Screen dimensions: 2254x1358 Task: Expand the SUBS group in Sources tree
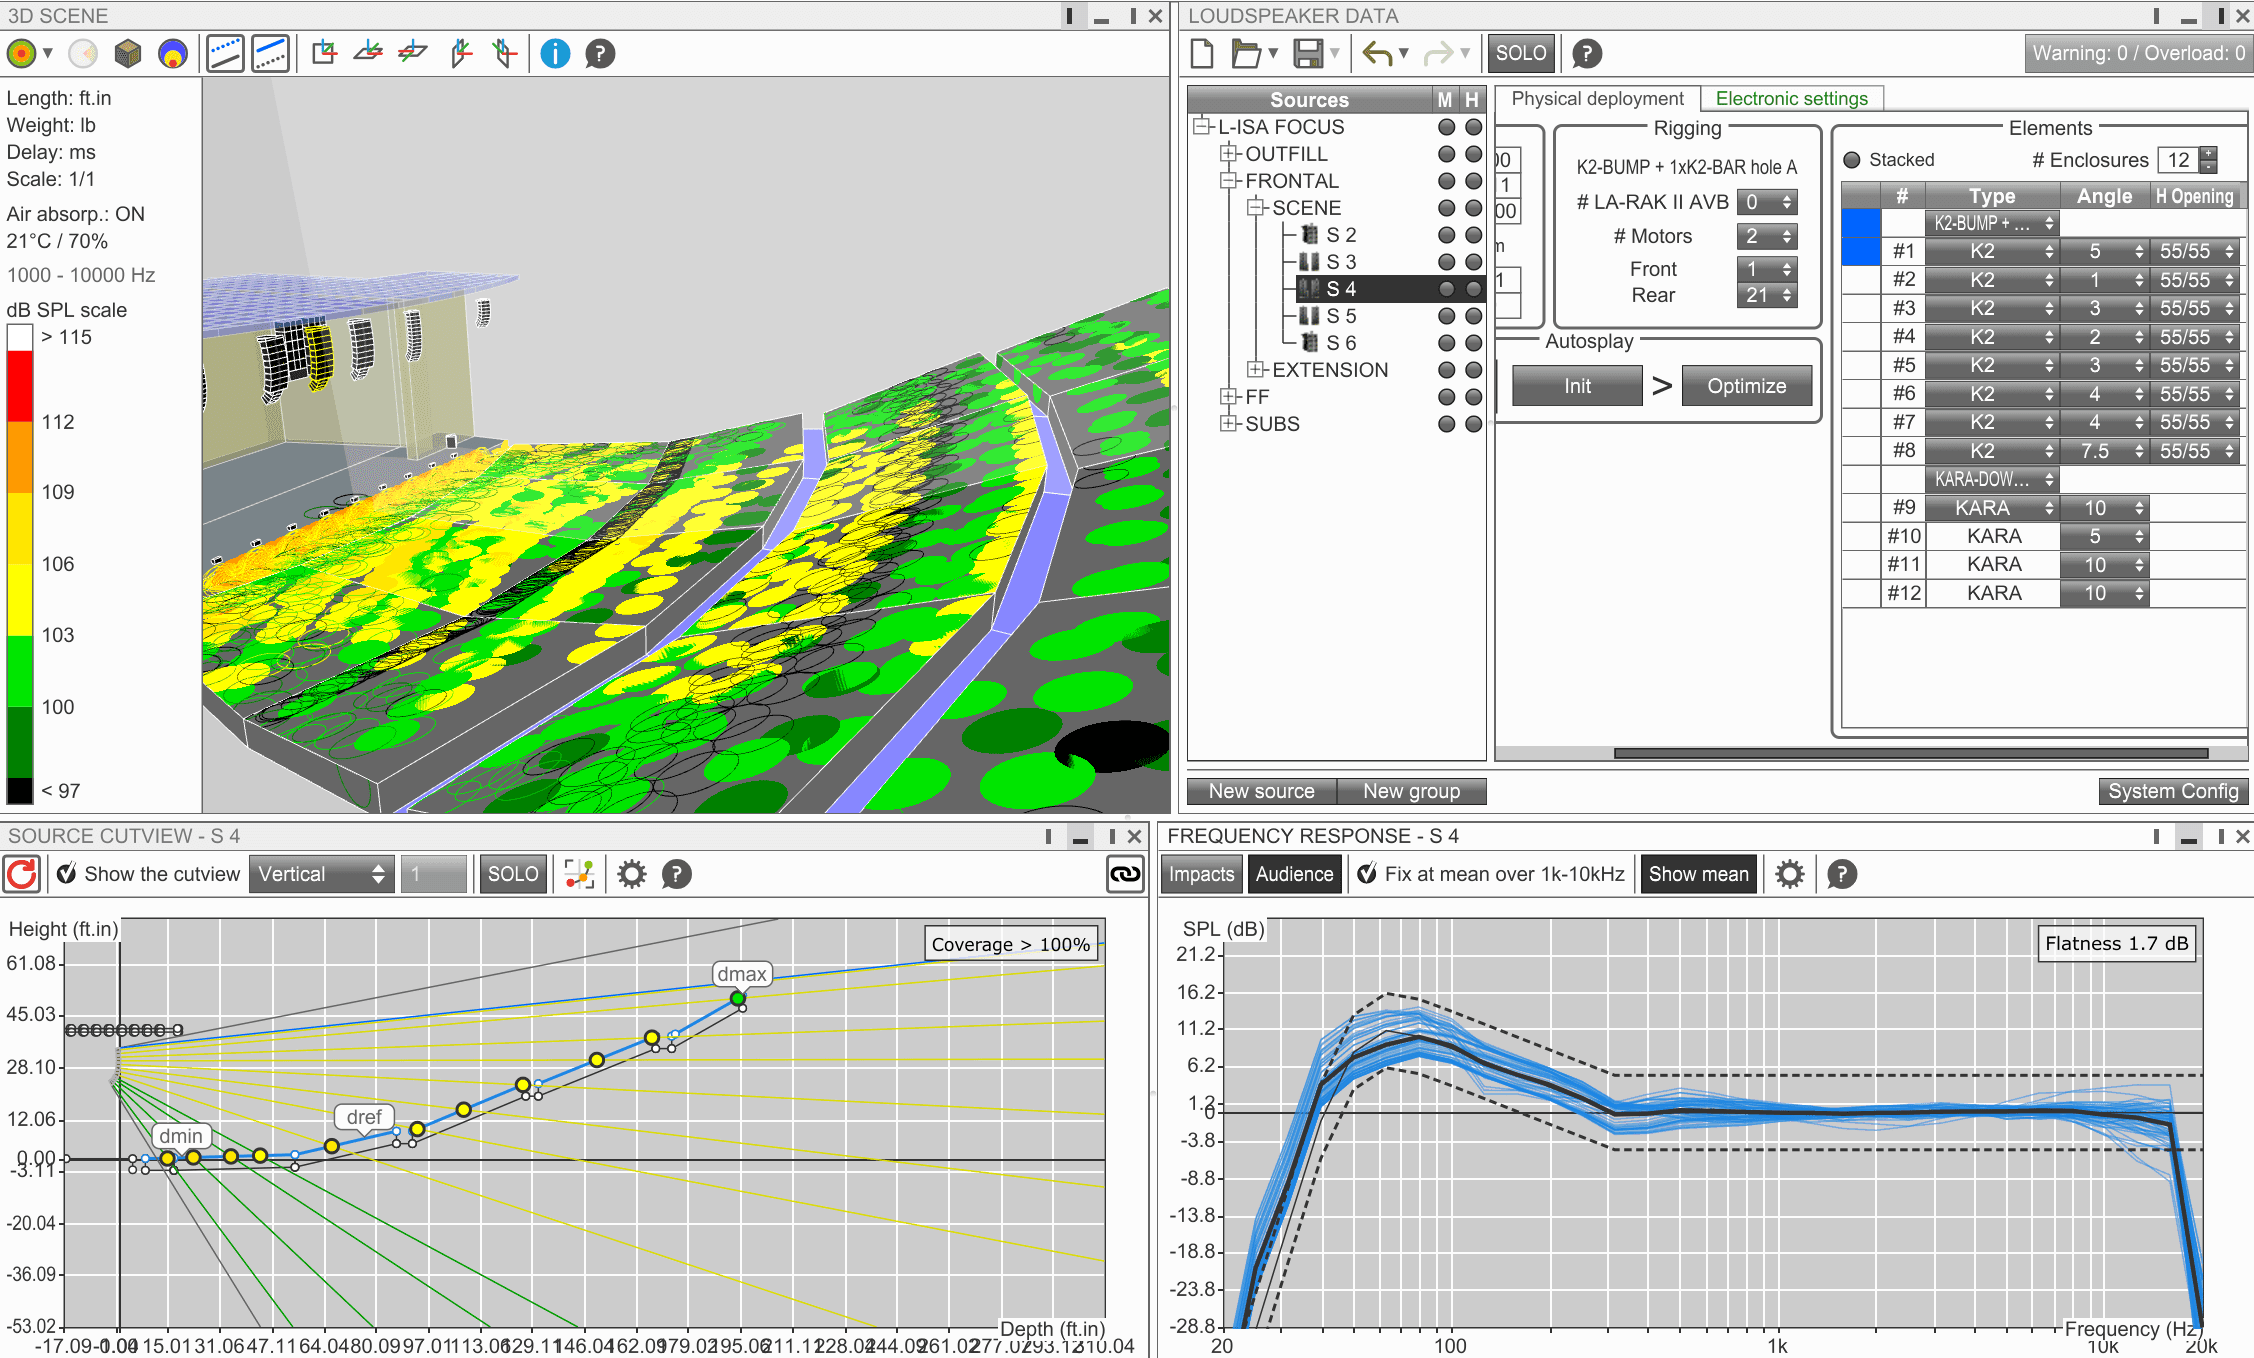1229,424
